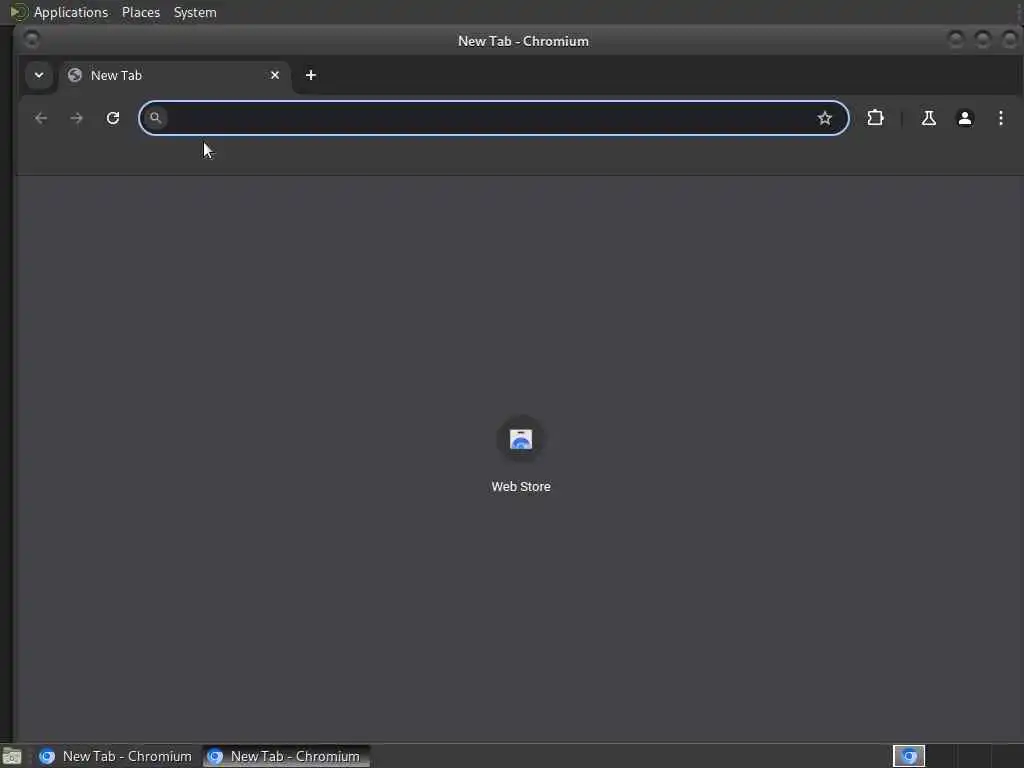Image resolution: width=1024 pixels, height=768 pixels.
Task: Click the window menu button in title bar
Action: [31, 40]
